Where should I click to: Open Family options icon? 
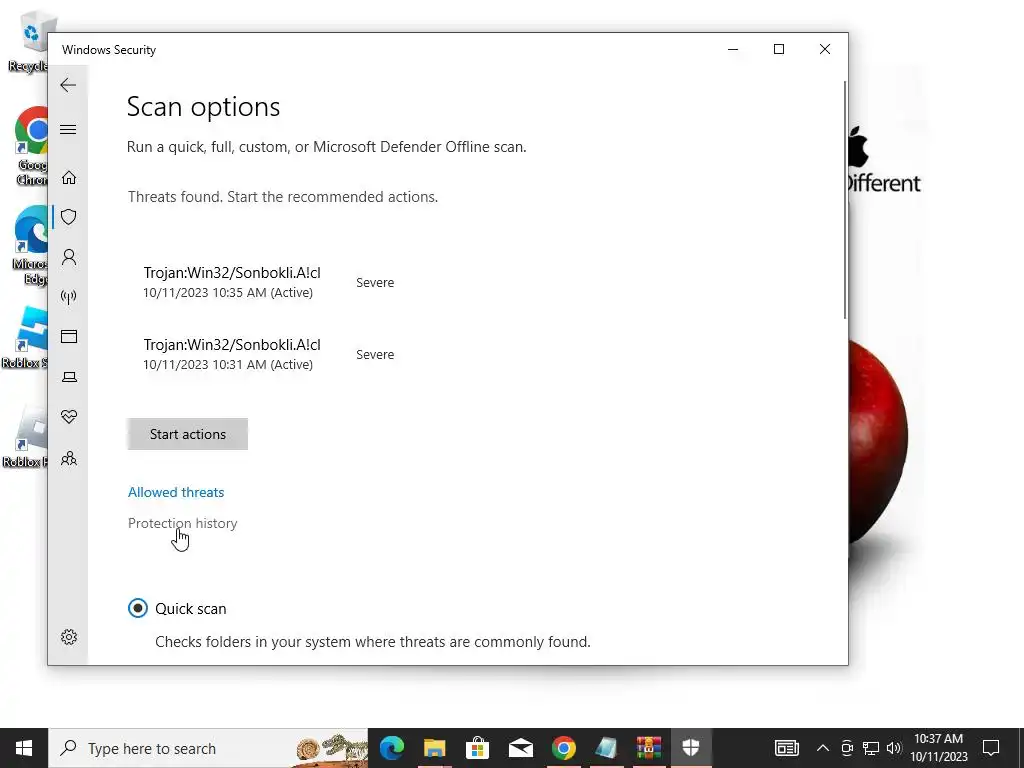pyautogui.click(x=69, y=458)
